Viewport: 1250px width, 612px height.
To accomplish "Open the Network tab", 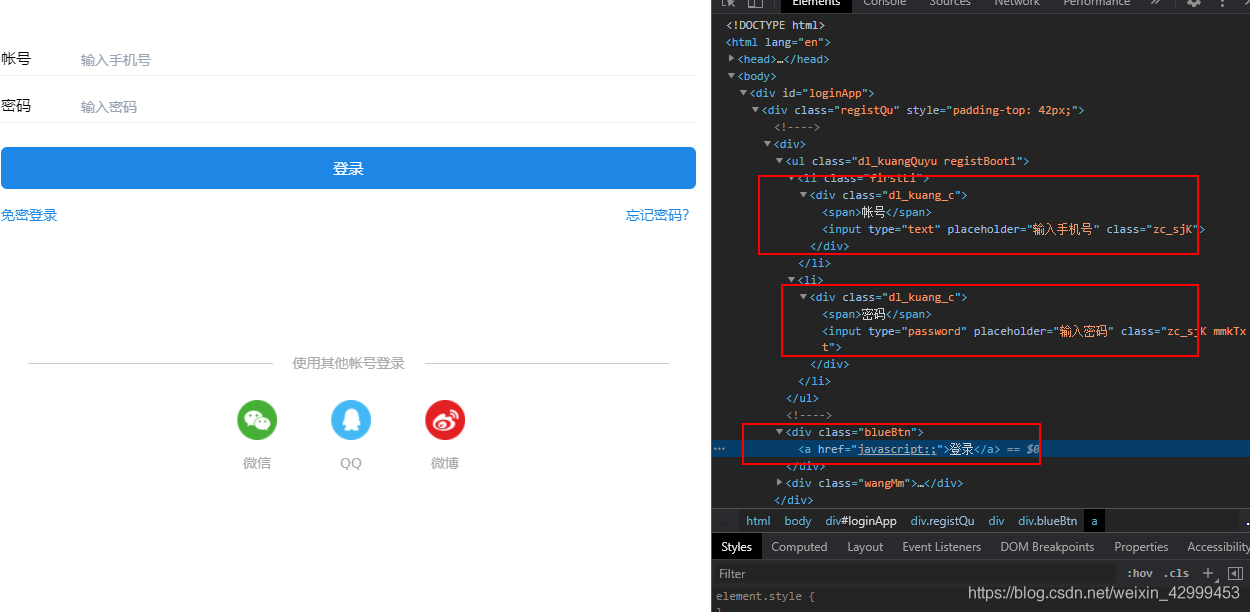I will click(x=1017, y=3).
